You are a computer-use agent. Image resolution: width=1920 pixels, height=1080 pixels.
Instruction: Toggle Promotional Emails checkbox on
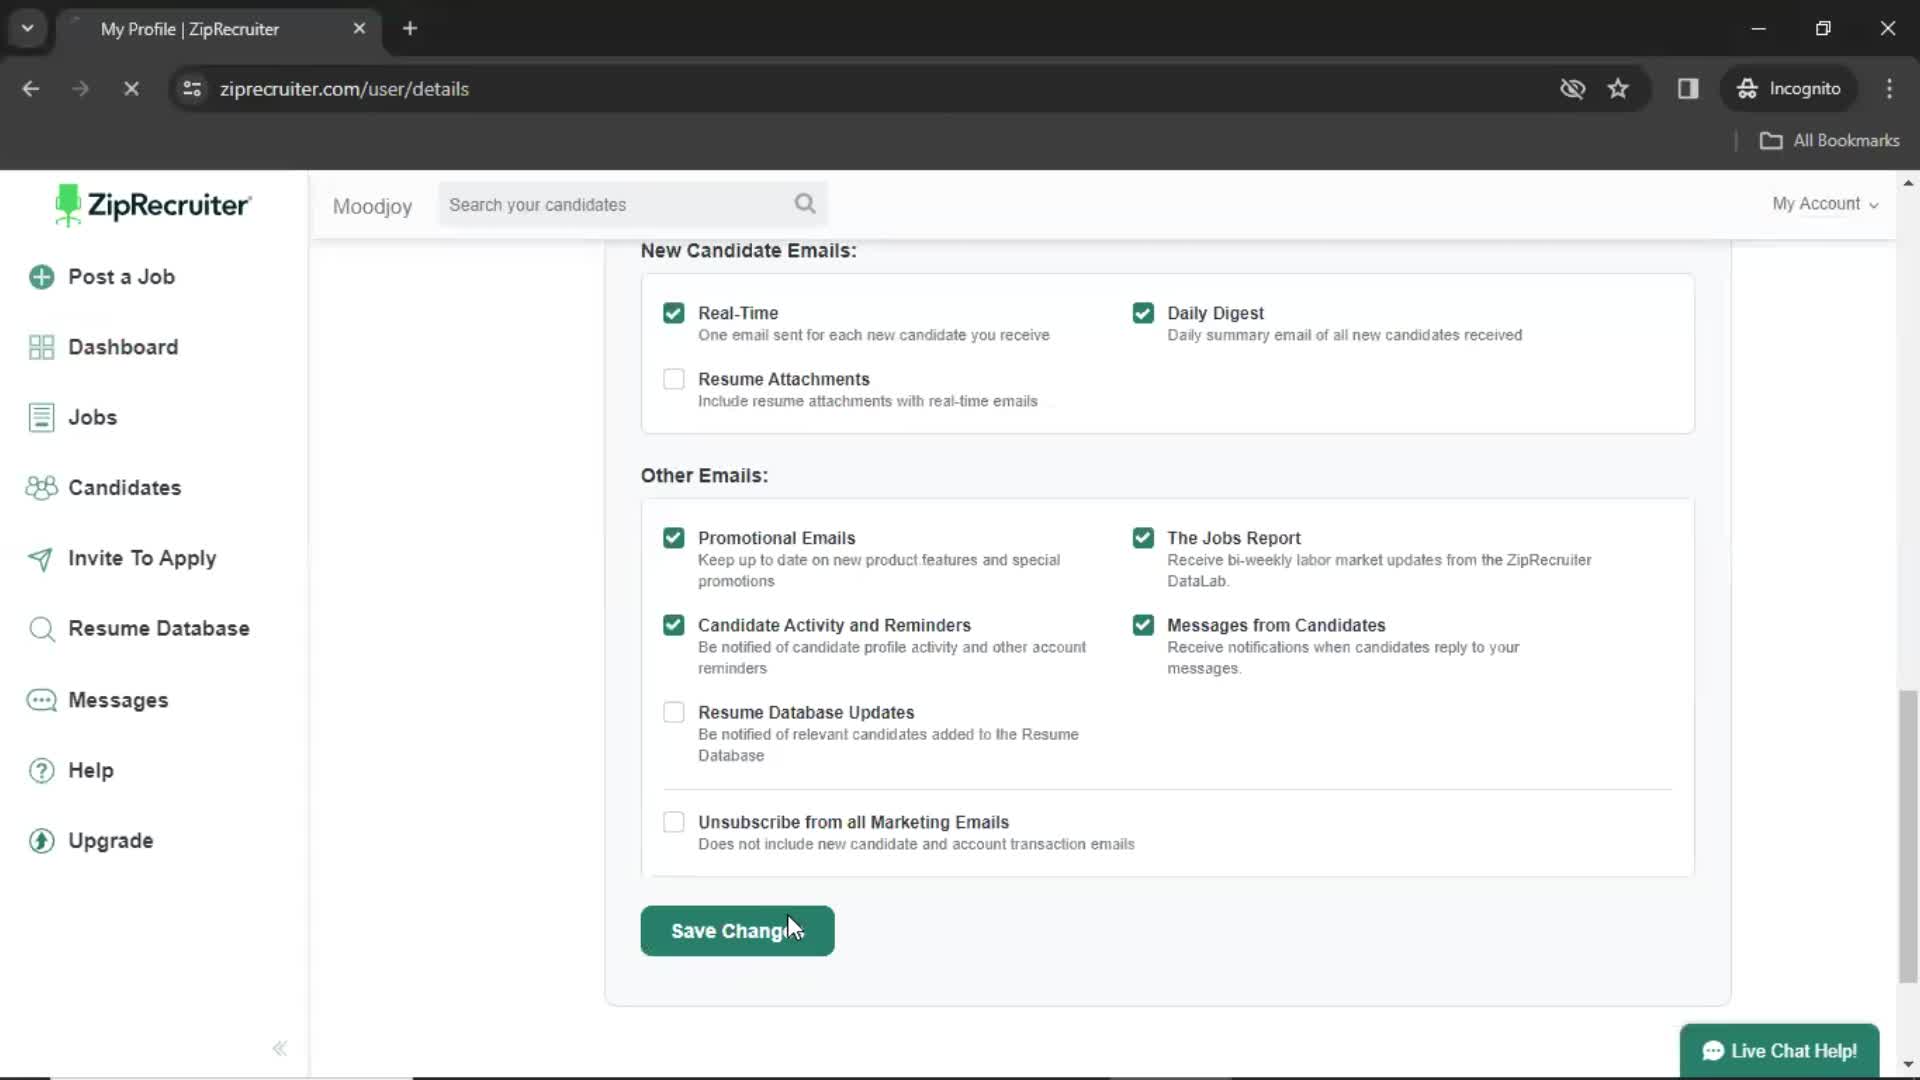coord(674,537)
